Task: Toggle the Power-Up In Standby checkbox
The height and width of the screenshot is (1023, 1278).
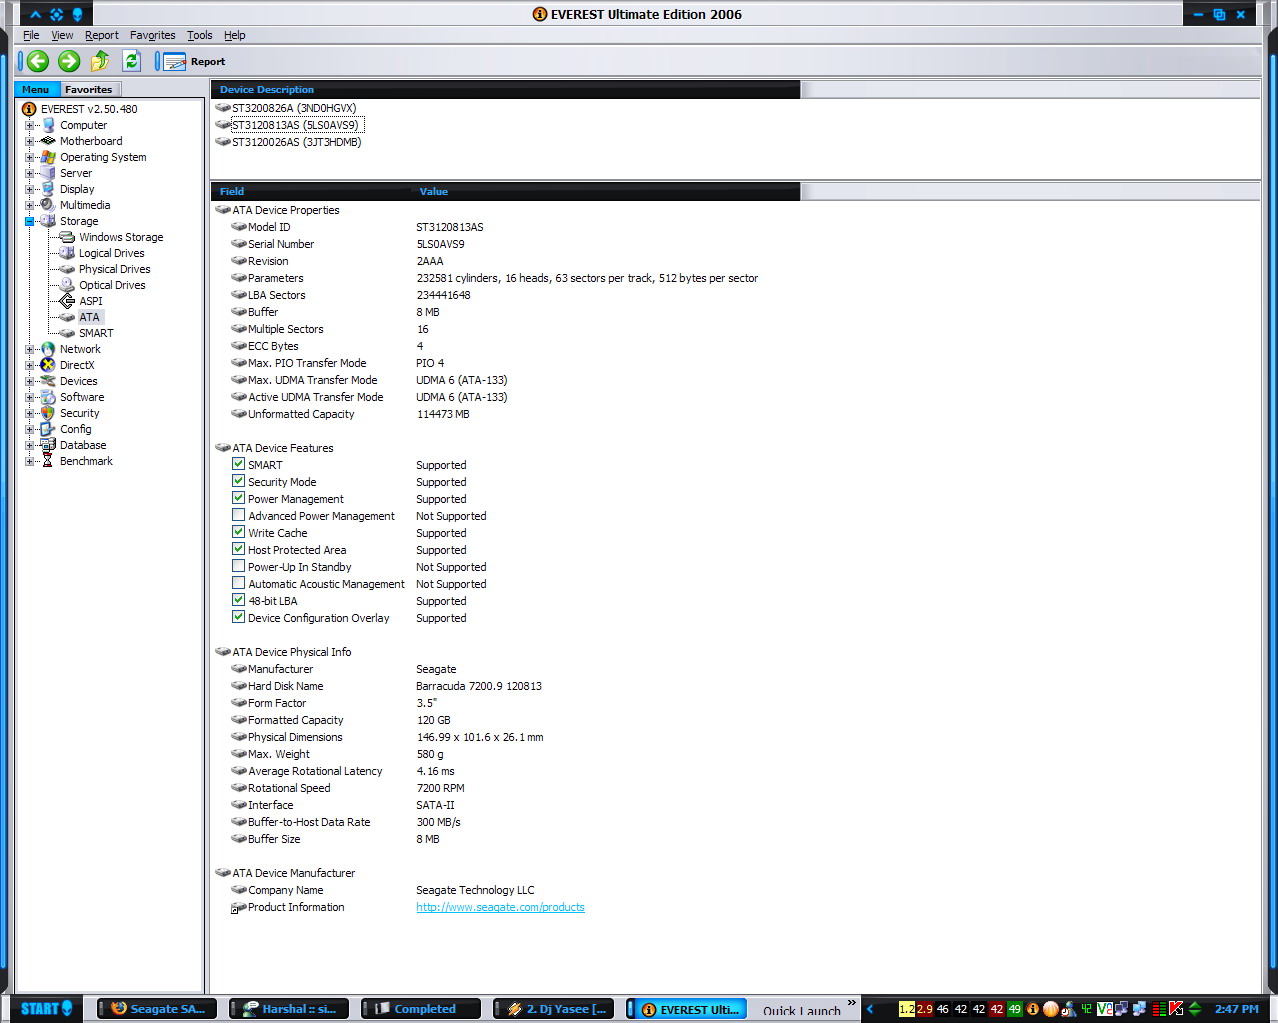Action: [238, 566]
